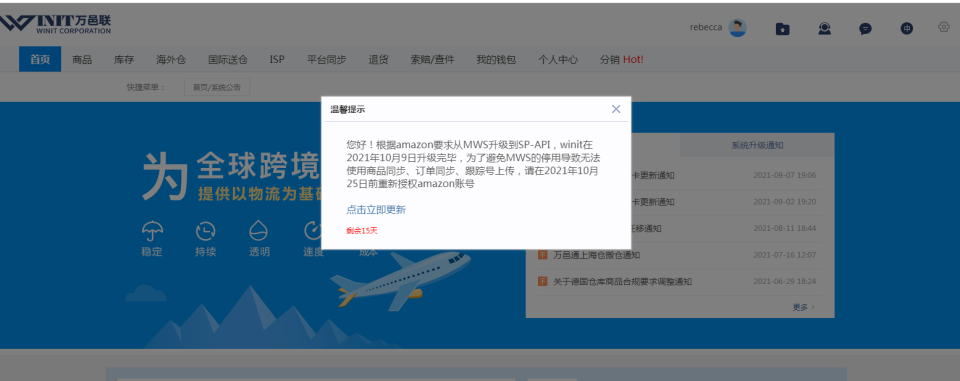This screenshot has width=960, height=381.
Task: Switch to 系统升级通知 tab
Action: 757,145
